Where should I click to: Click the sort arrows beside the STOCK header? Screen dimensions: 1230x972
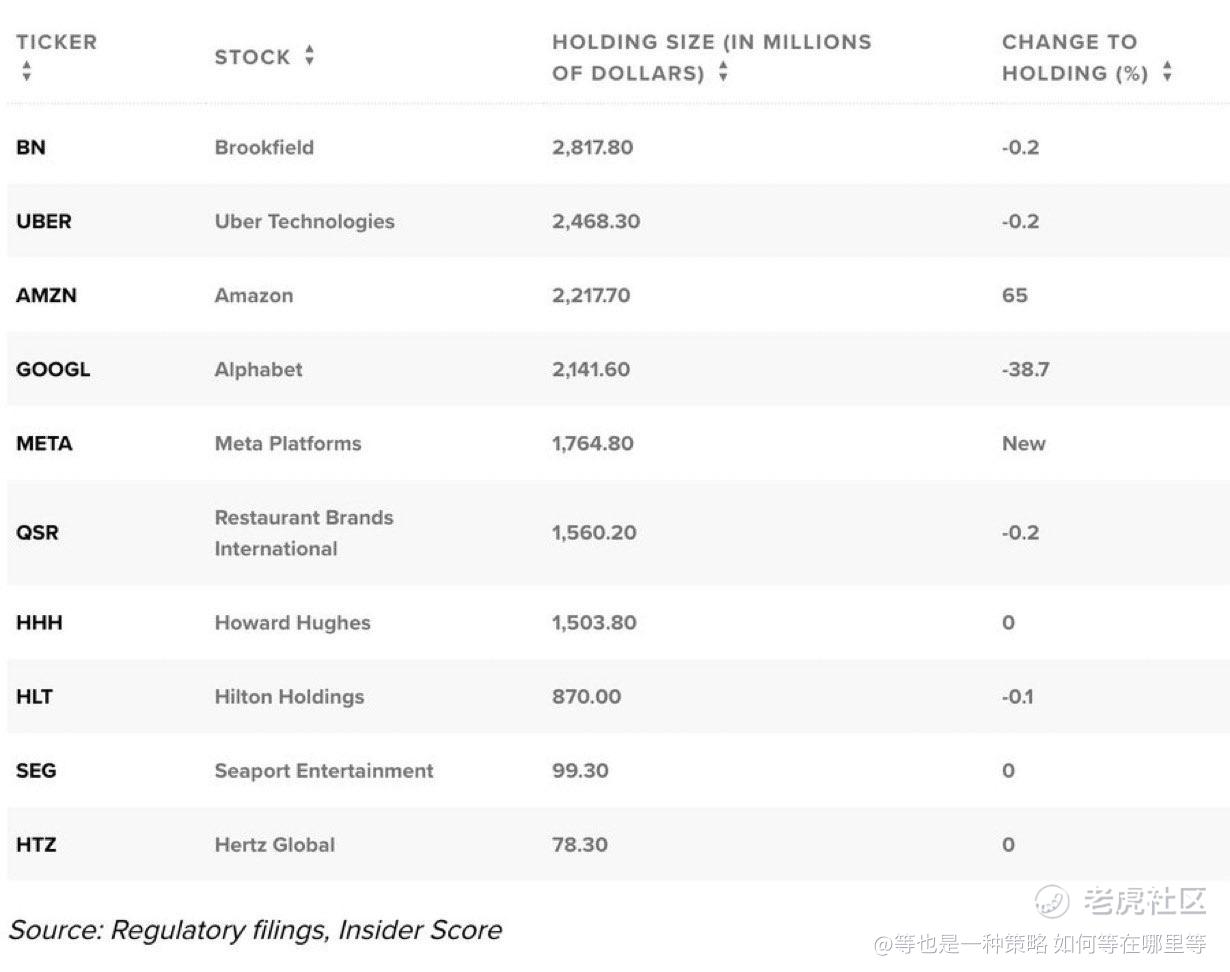(x=310, y=56)
